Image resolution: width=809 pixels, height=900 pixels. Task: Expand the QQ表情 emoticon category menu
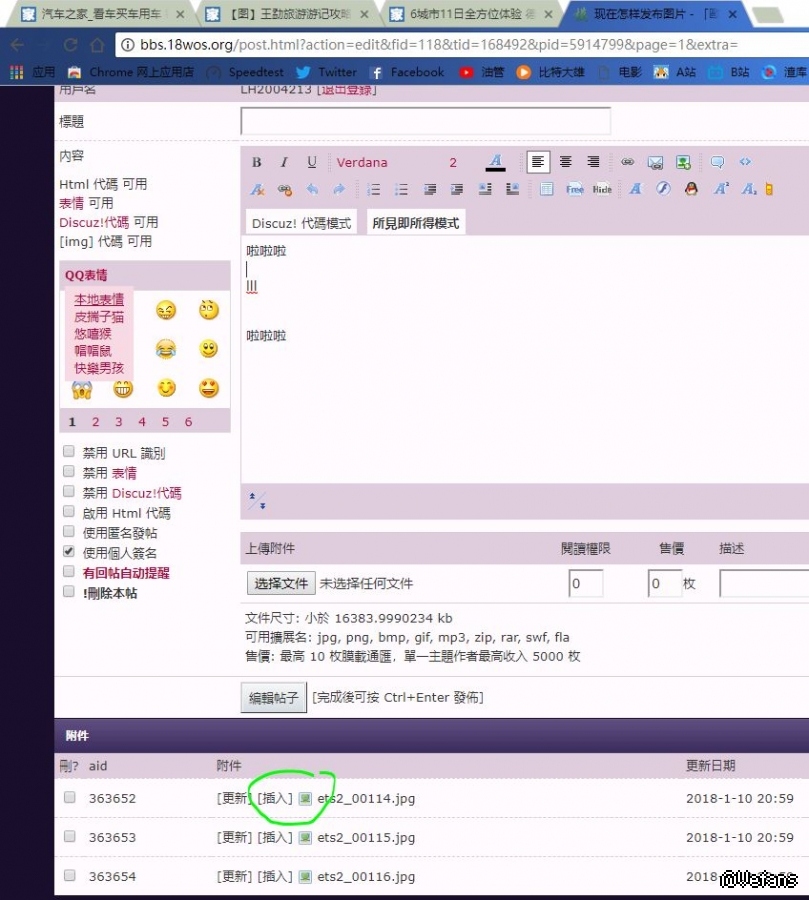(86, 275)
